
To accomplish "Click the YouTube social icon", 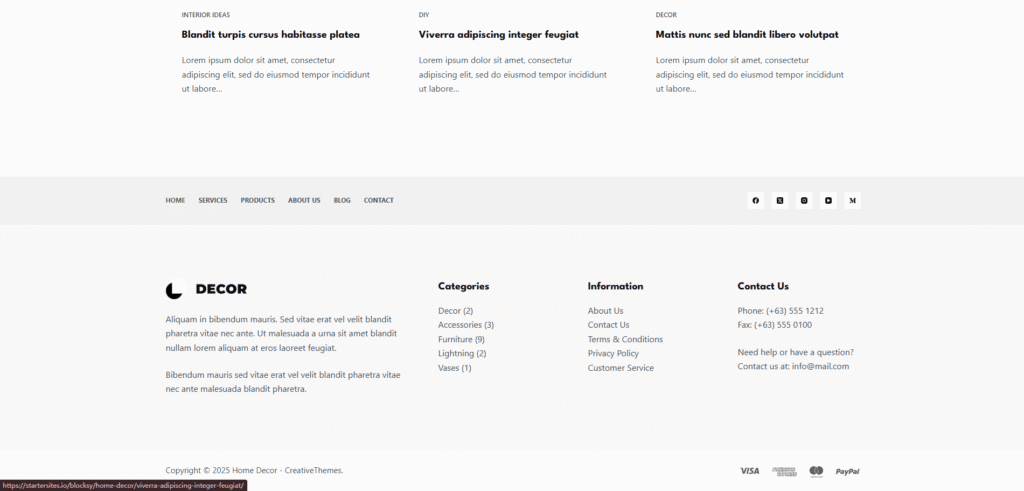I will tap(828, 201).
